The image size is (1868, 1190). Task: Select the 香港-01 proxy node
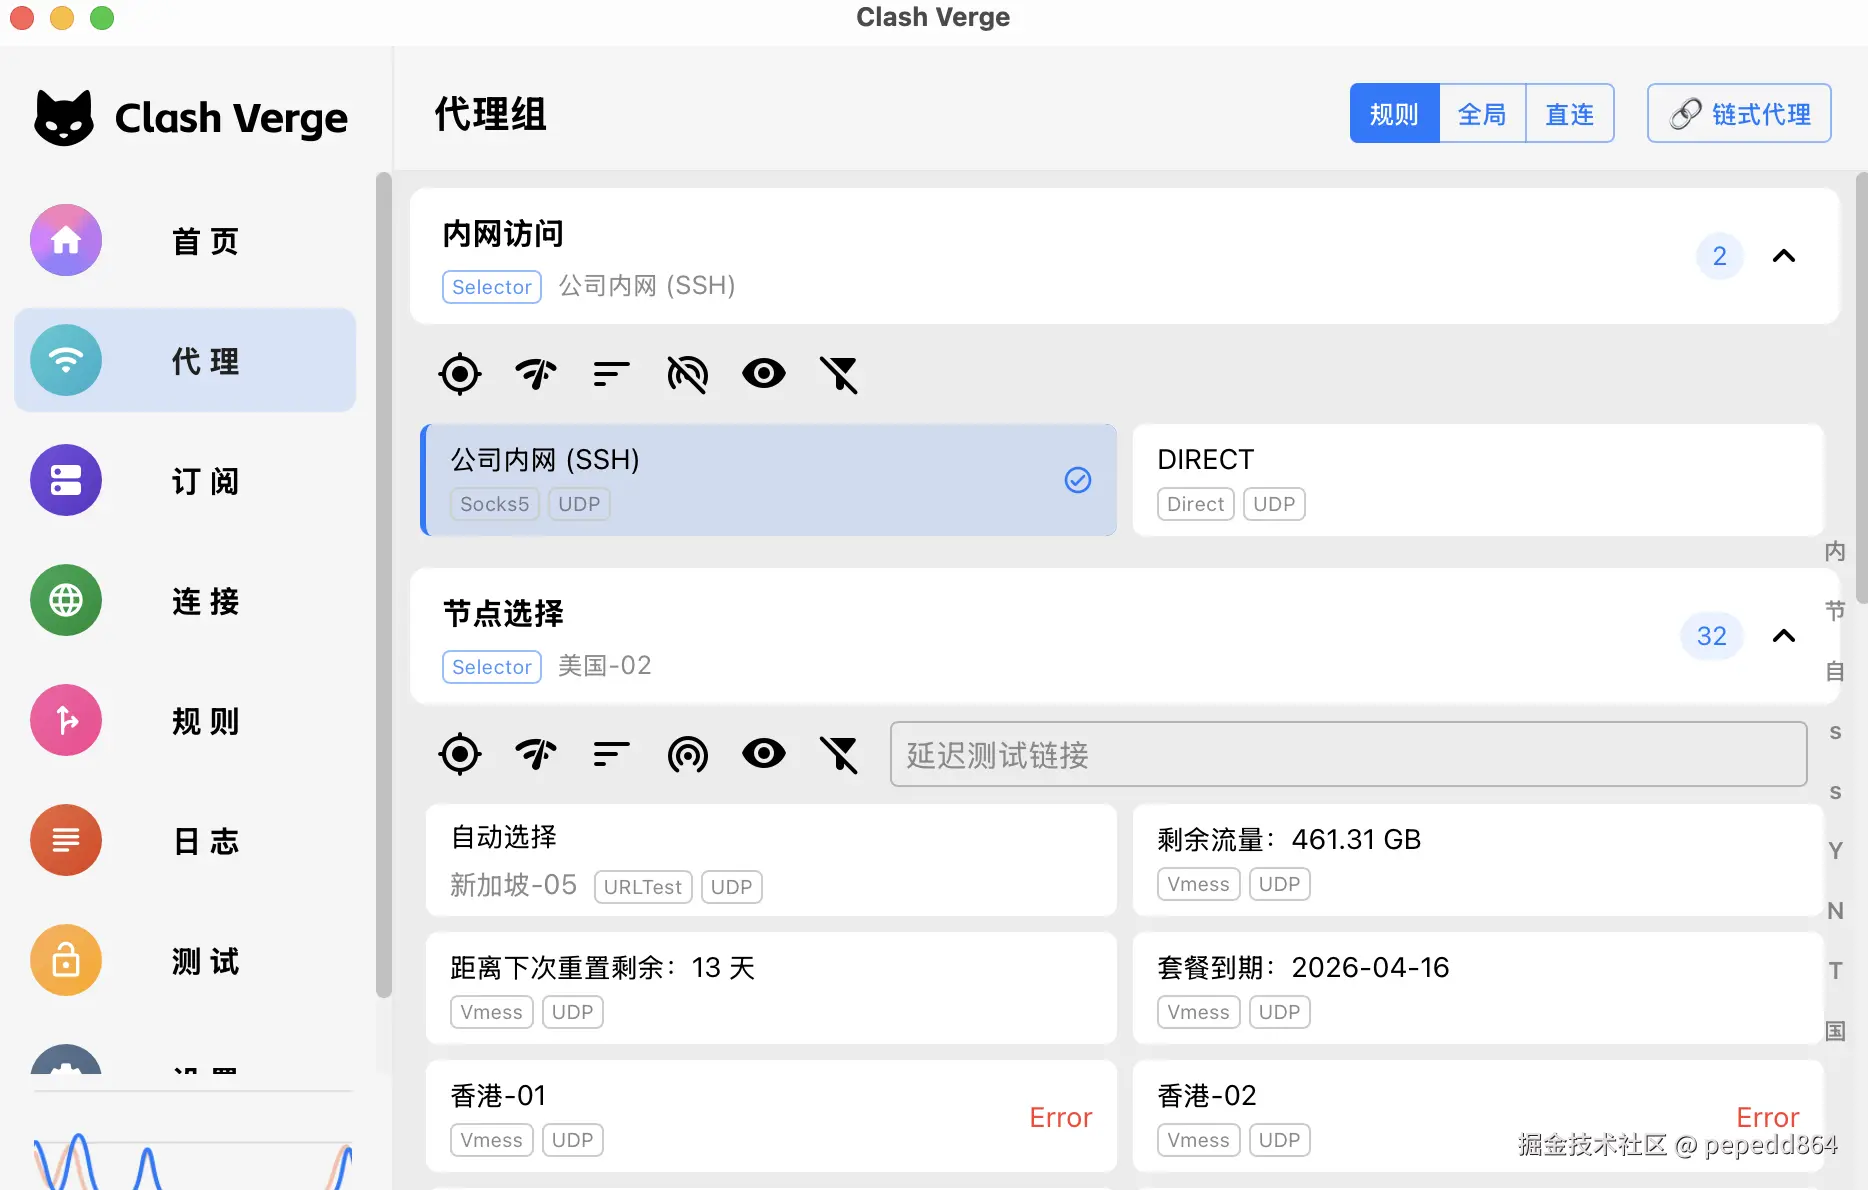771,1116
